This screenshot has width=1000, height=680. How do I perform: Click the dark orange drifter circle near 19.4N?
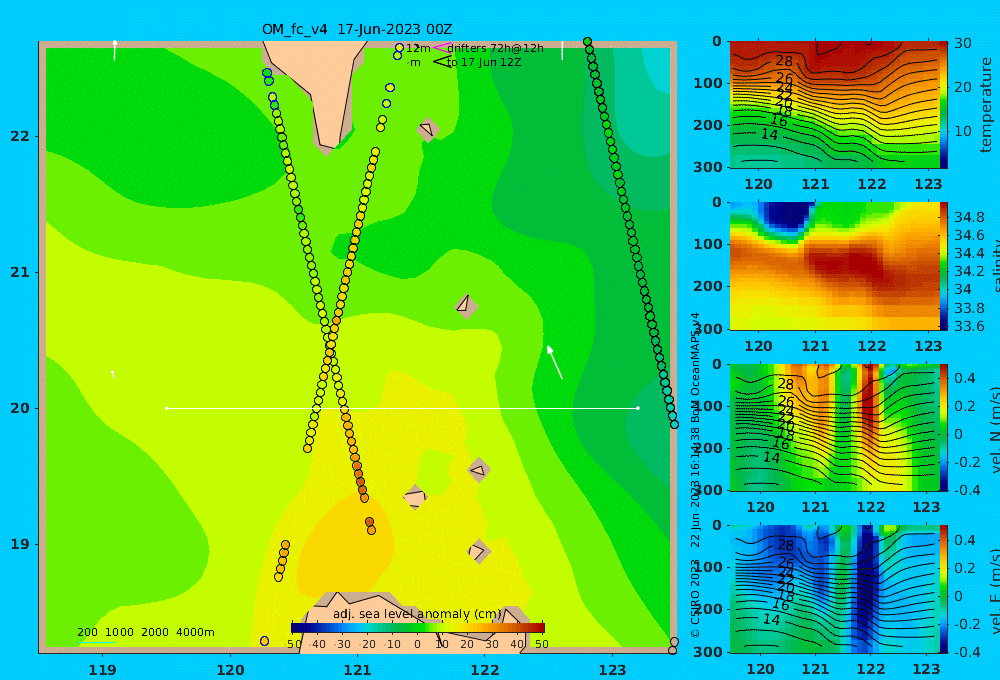click(x=363, y=490)
